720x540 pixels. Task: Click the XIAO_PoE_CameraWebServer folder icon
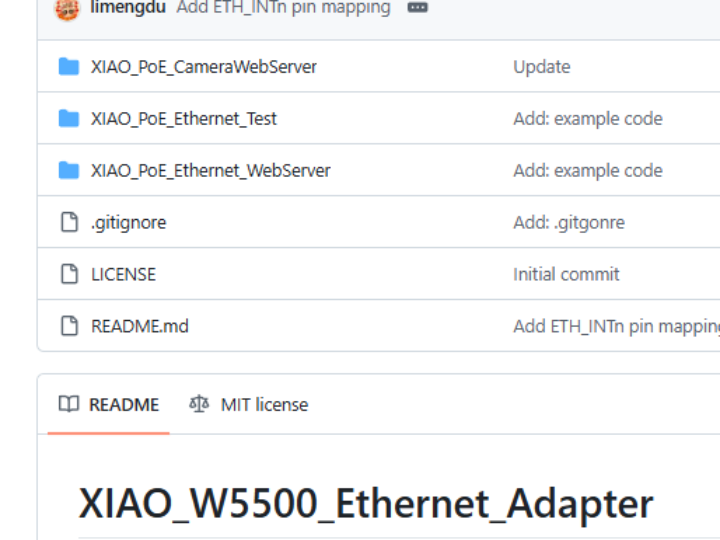(x=69, y=67)
